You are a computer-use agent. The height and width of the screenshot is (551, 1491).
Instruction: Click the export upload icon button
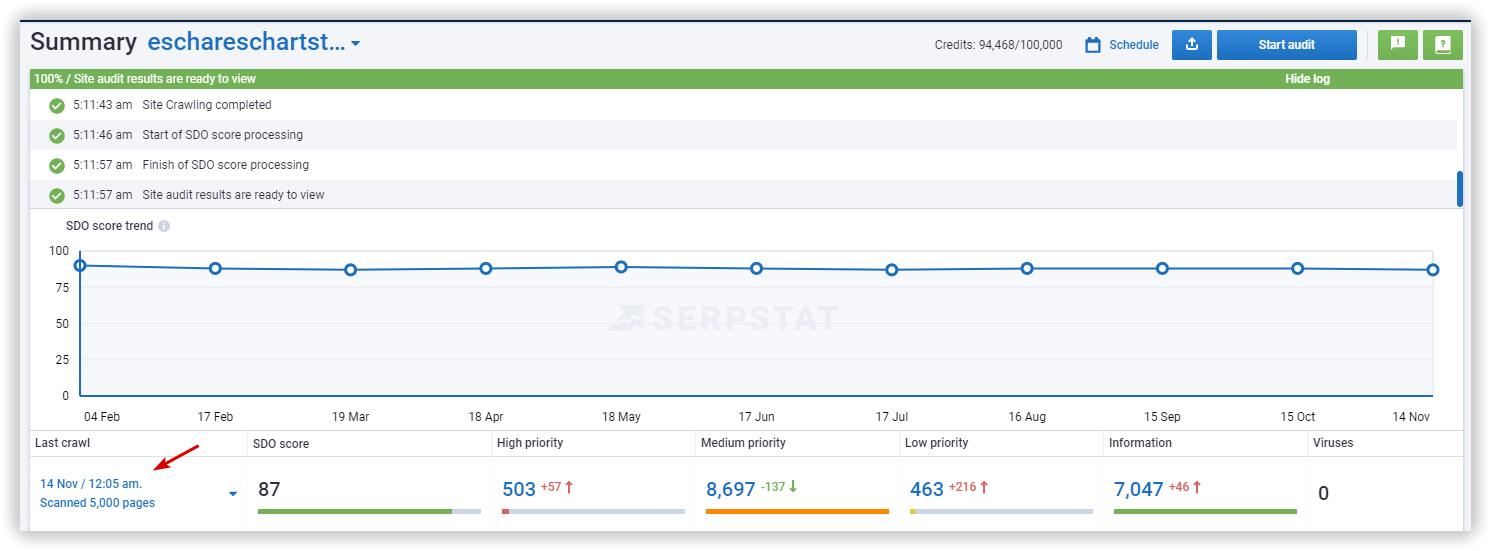pos(1191,45)
